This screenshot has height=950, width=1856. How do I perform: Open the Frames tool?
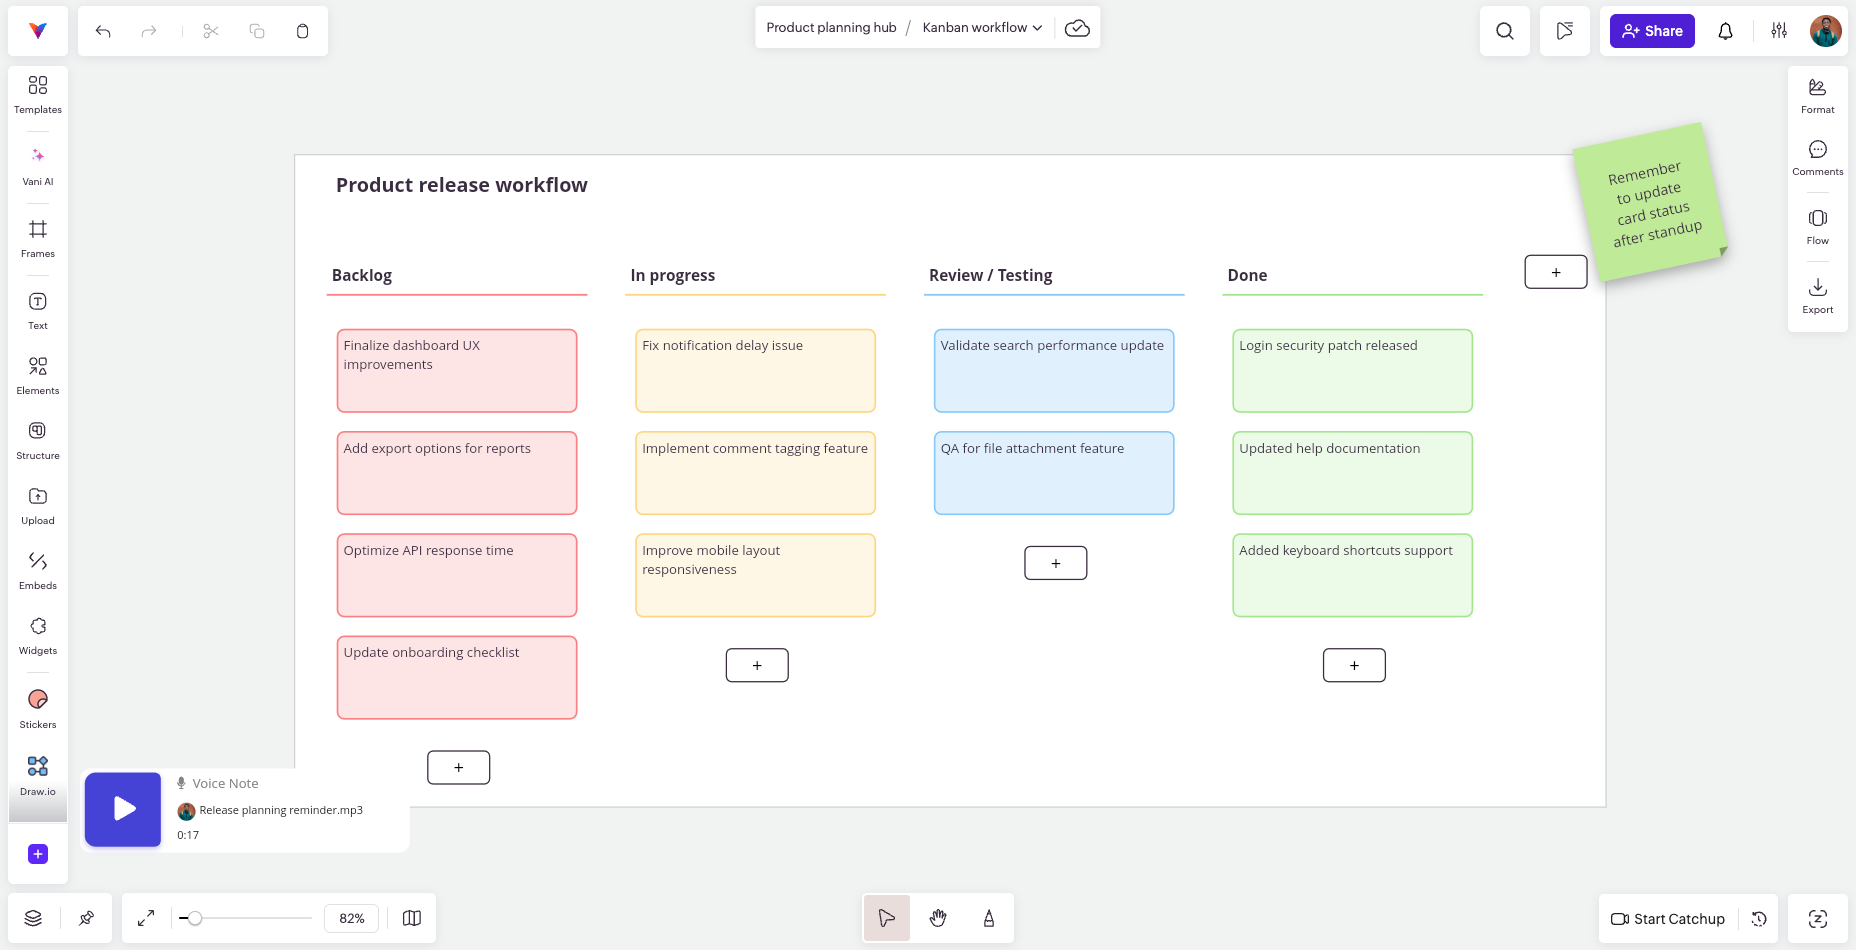tap(37, 237)
